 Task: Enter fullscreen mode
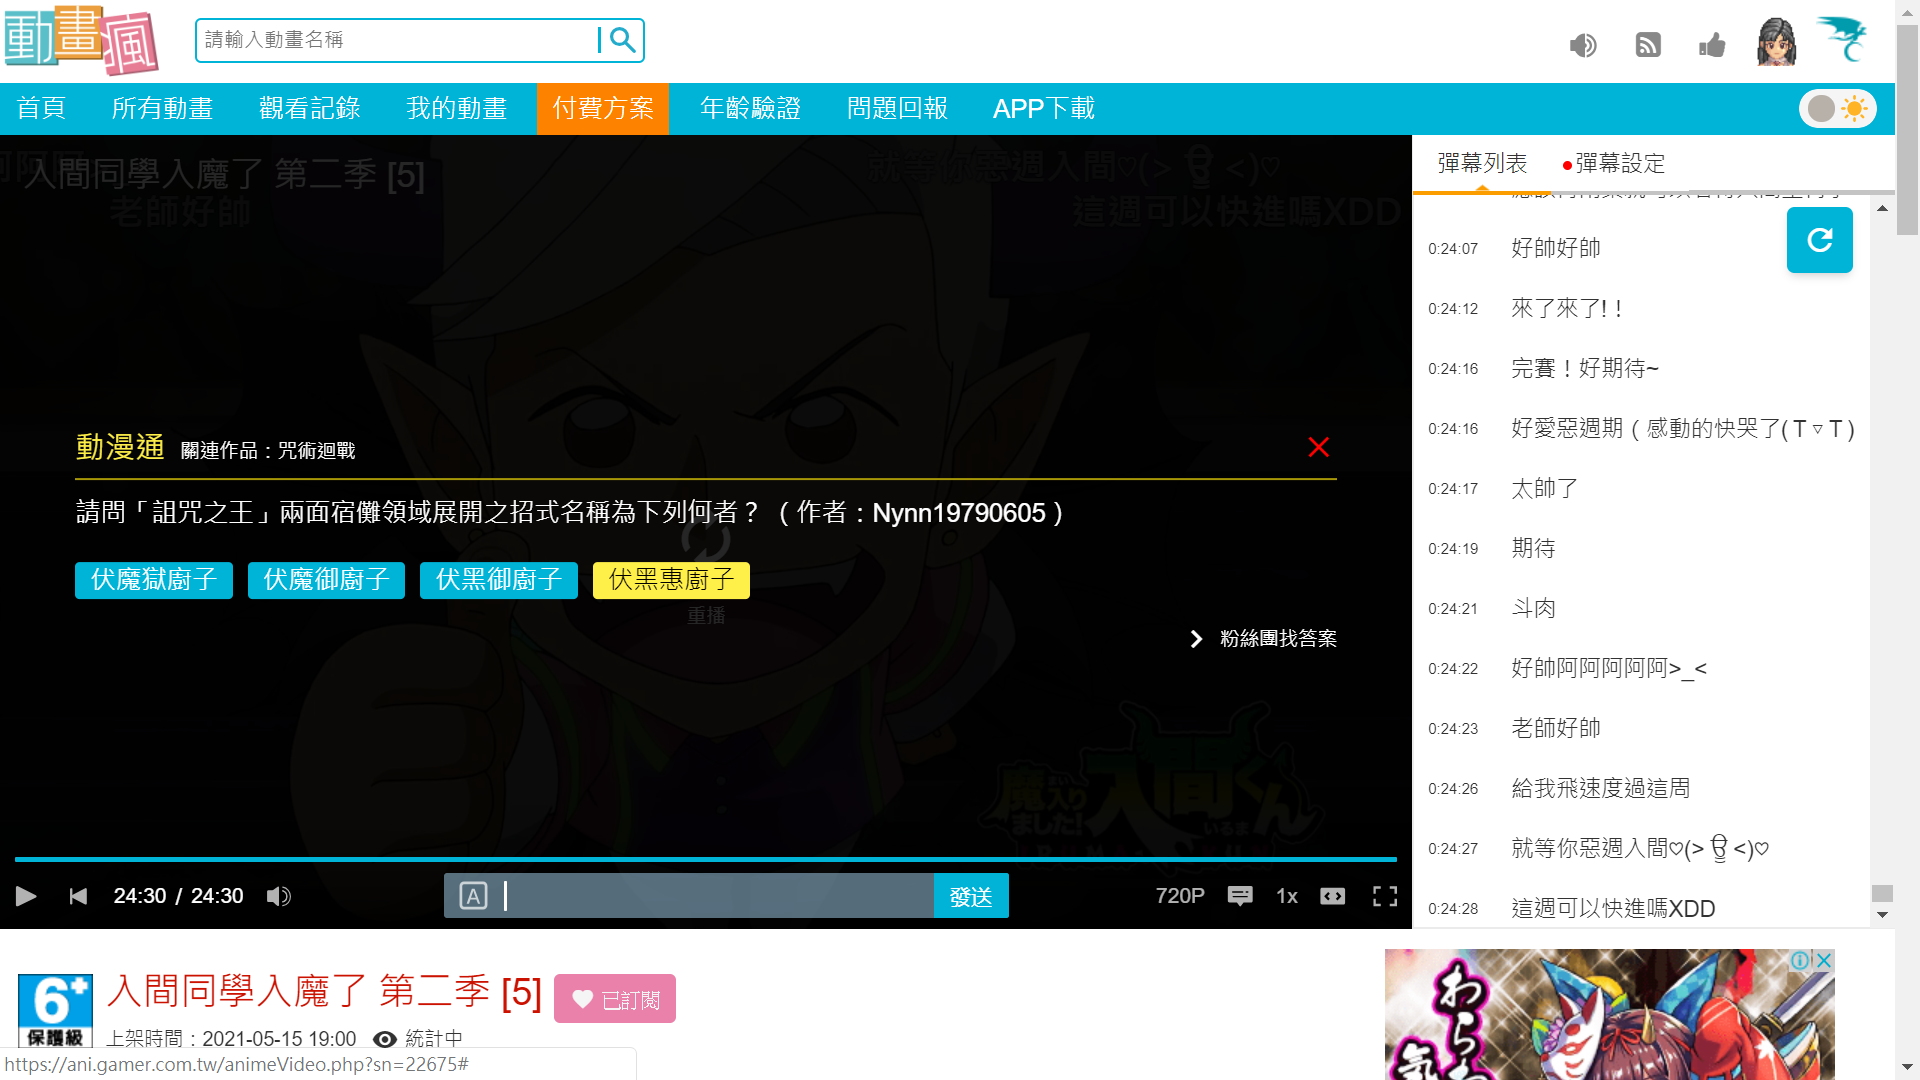(x=1384, y=896)
